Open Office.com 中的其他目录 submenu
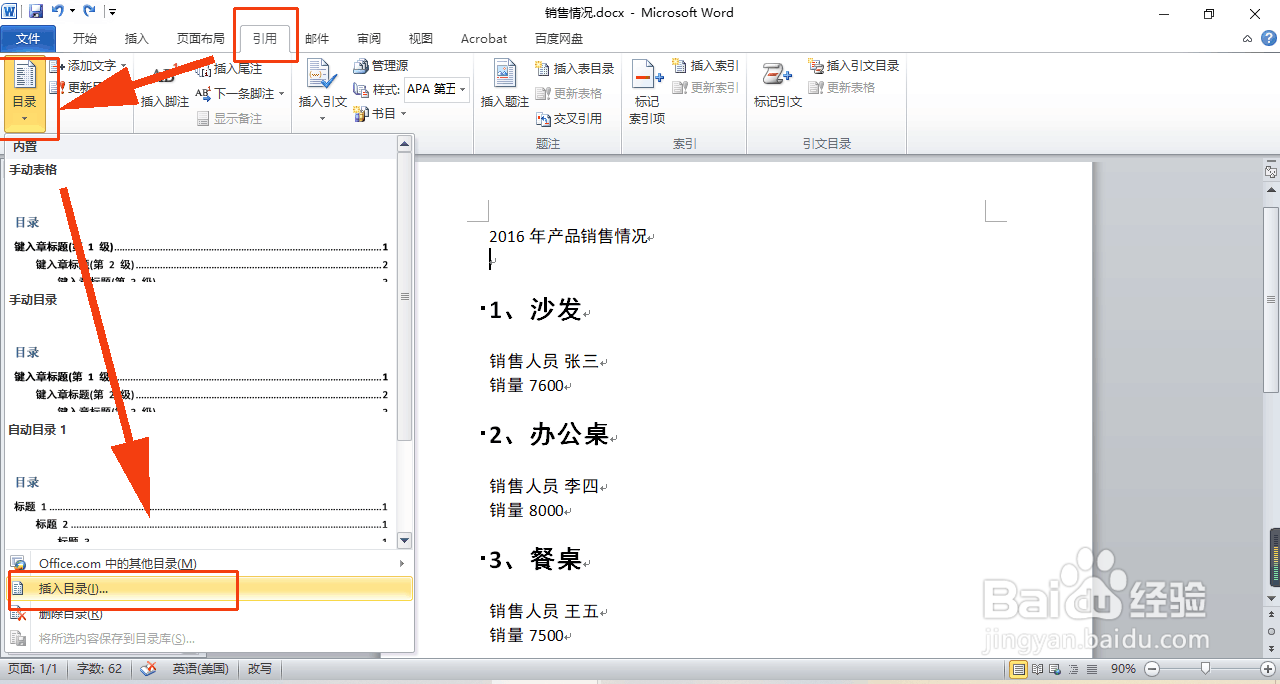 [x=208, y=564]
